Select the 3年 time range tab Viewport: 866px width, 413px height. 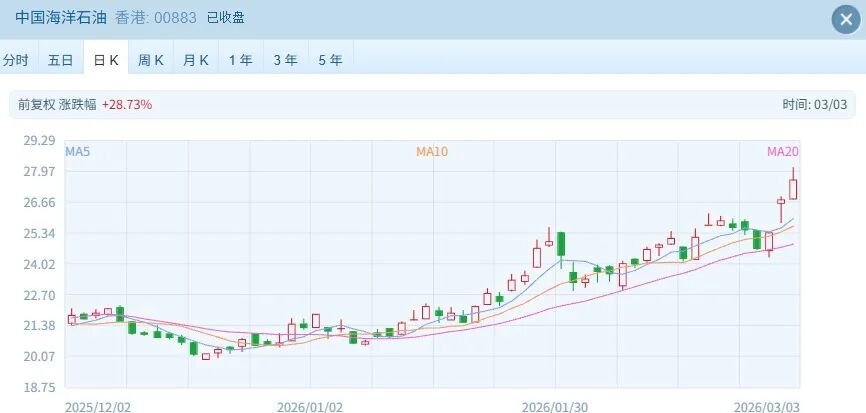285,60
